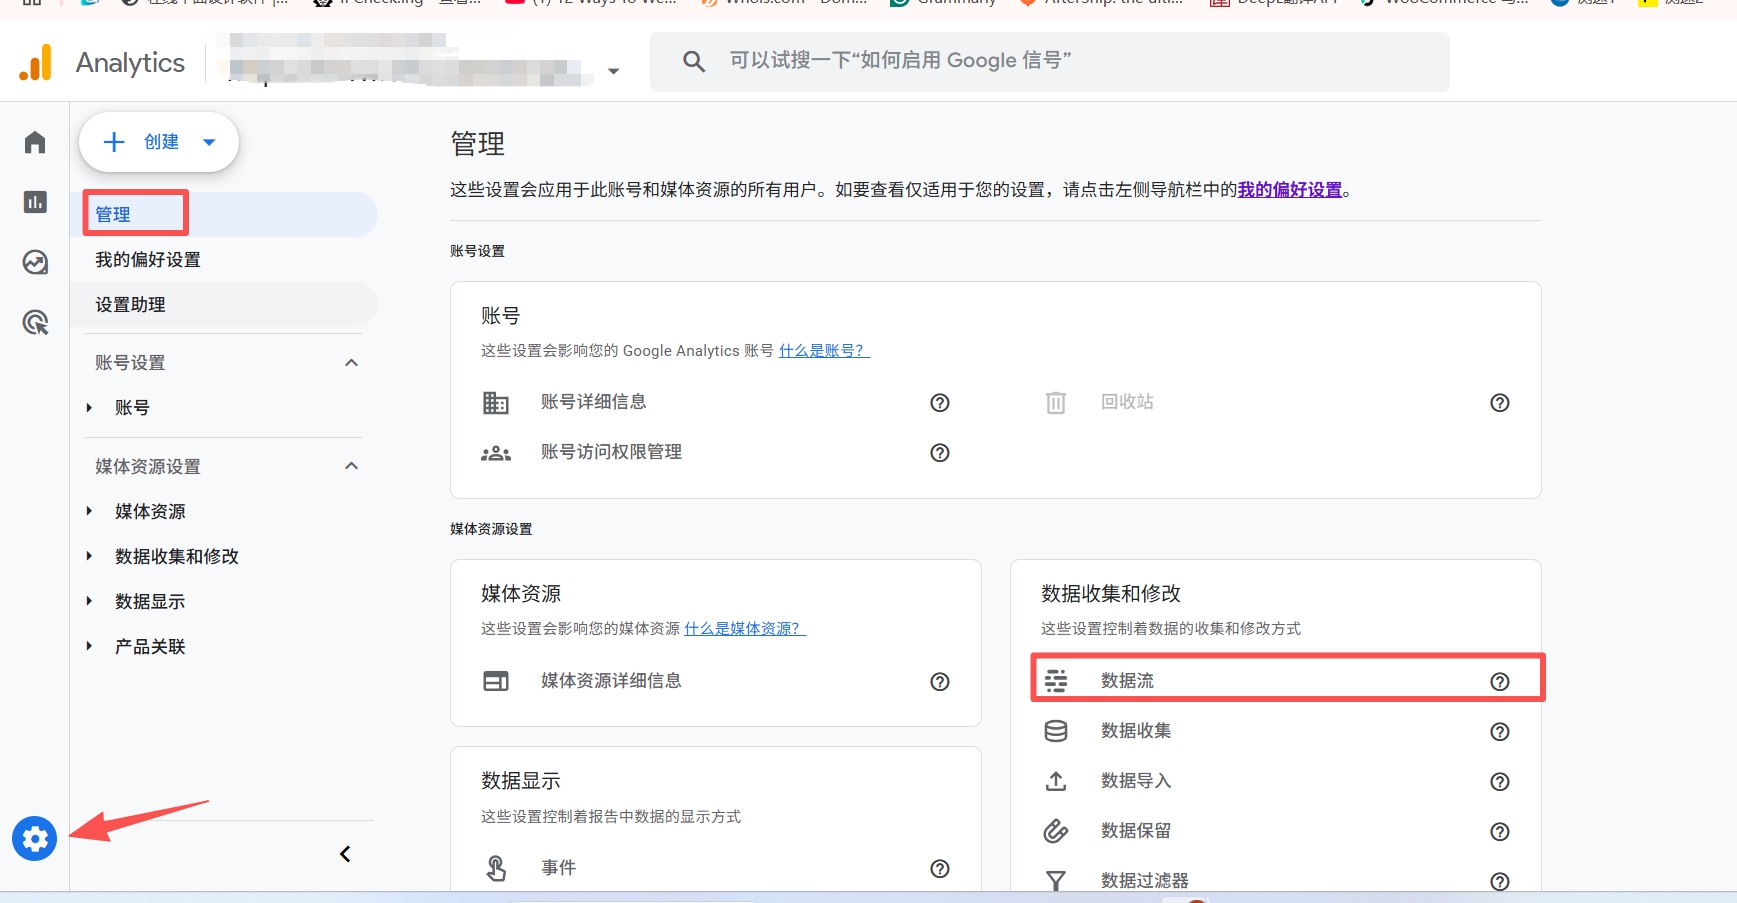This screenshot has width=1737, height=903.
Task: Open the Explore icon in sidebar
Action: (35, 262)
